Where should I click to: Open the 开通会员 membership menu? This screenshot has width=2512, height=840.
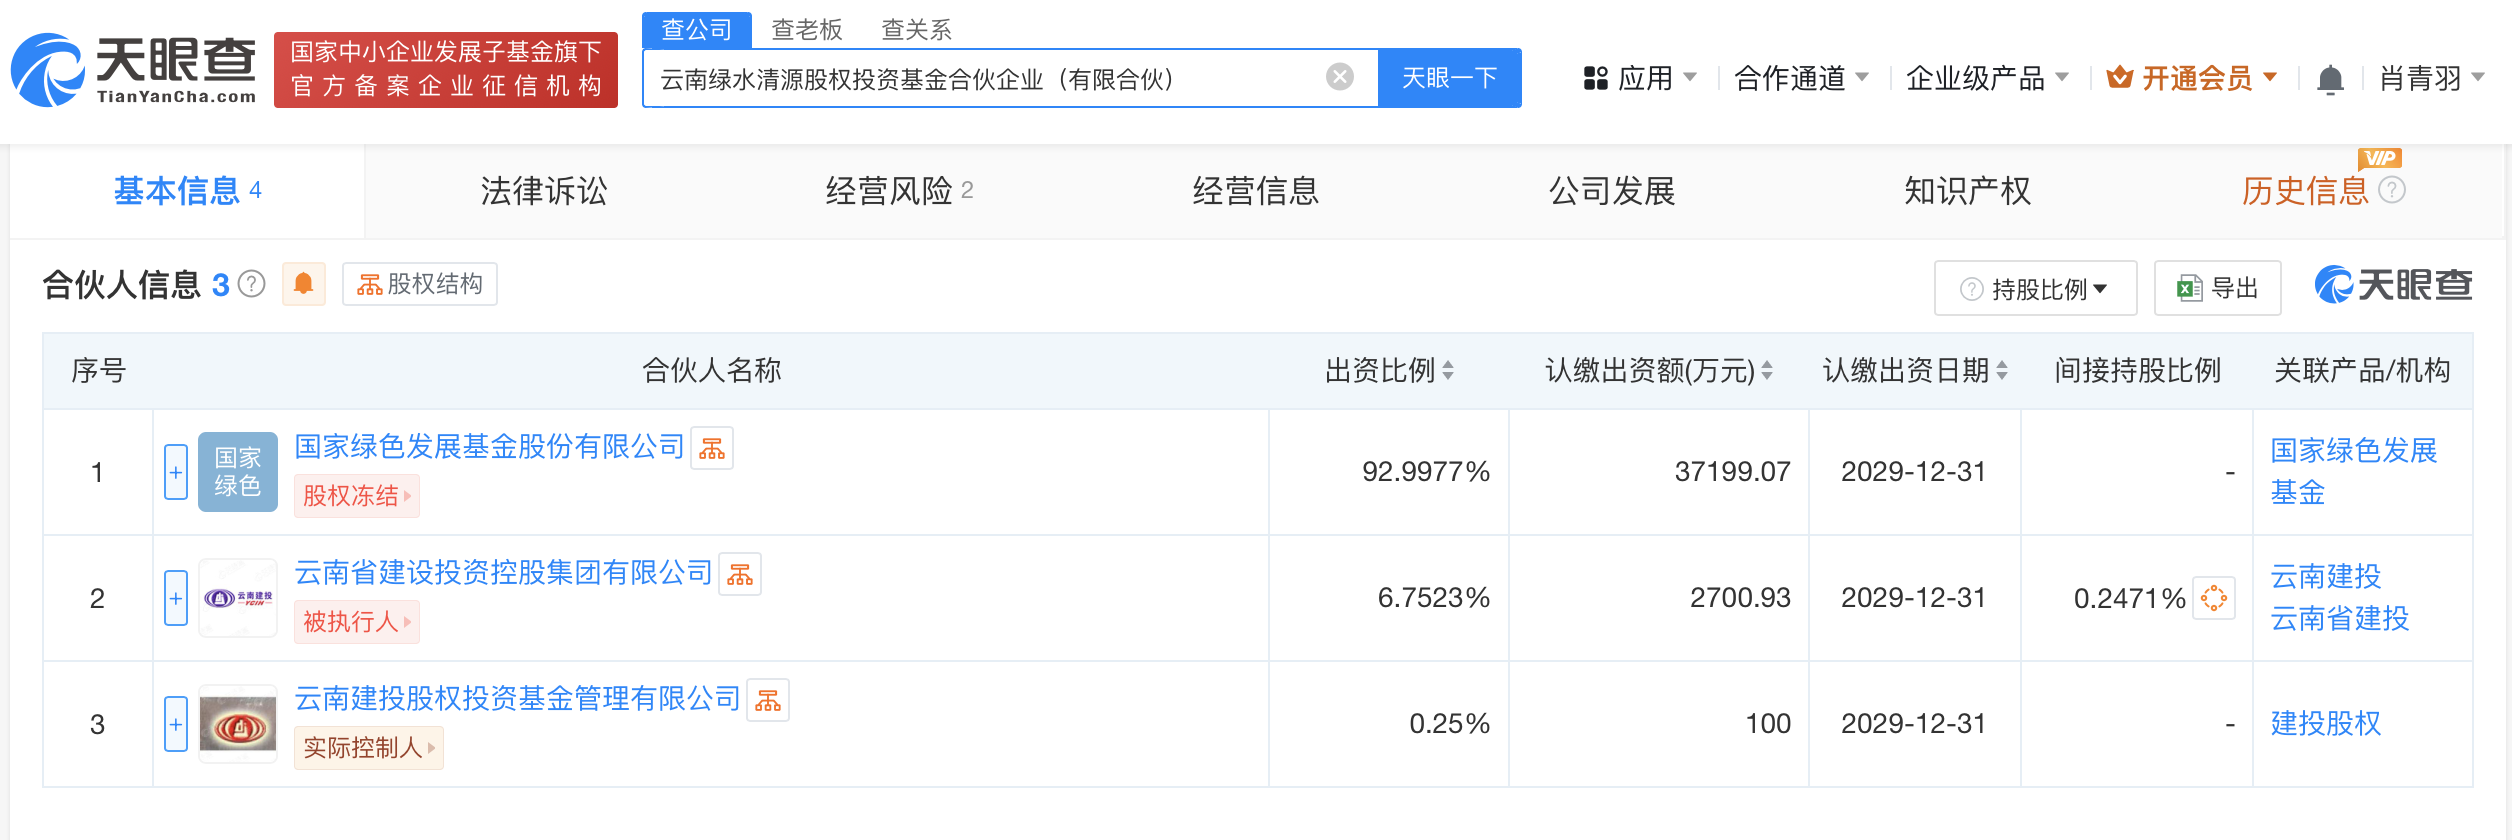coord(2192,78)
